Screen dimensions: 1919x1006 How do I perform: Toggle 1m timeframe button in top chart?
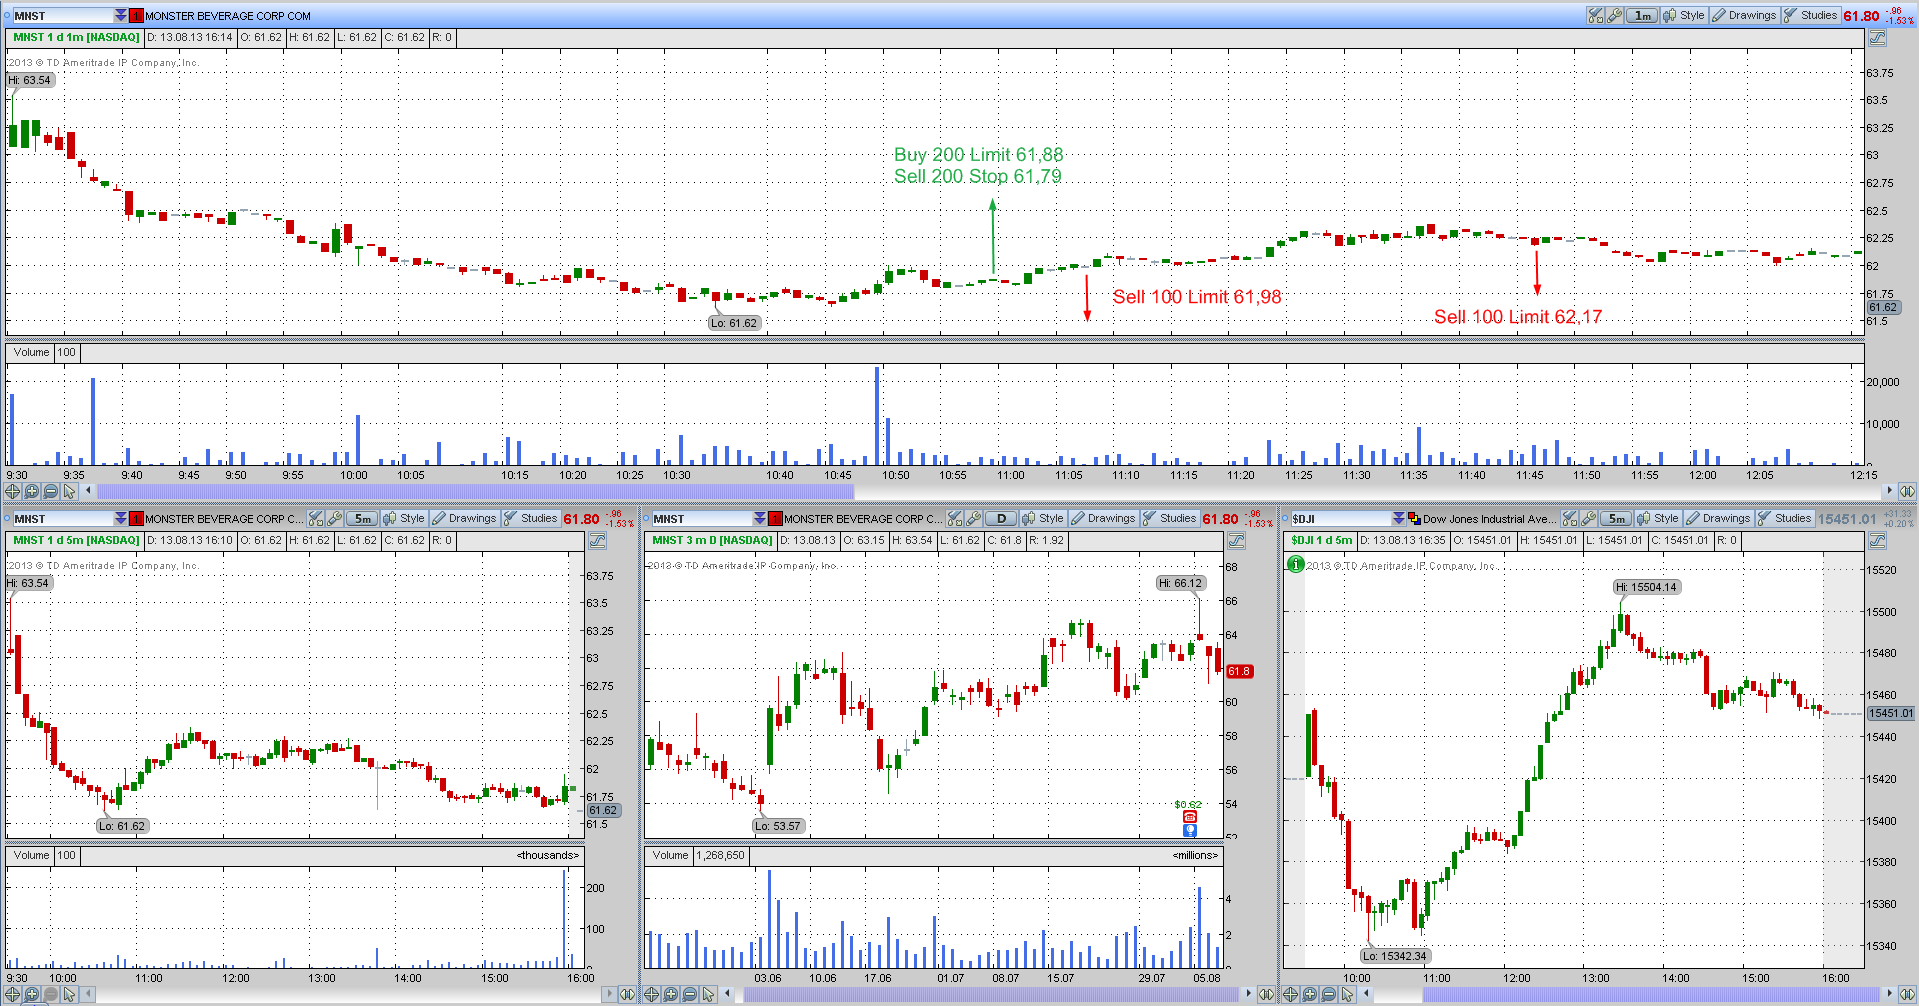pos(1642,16)
